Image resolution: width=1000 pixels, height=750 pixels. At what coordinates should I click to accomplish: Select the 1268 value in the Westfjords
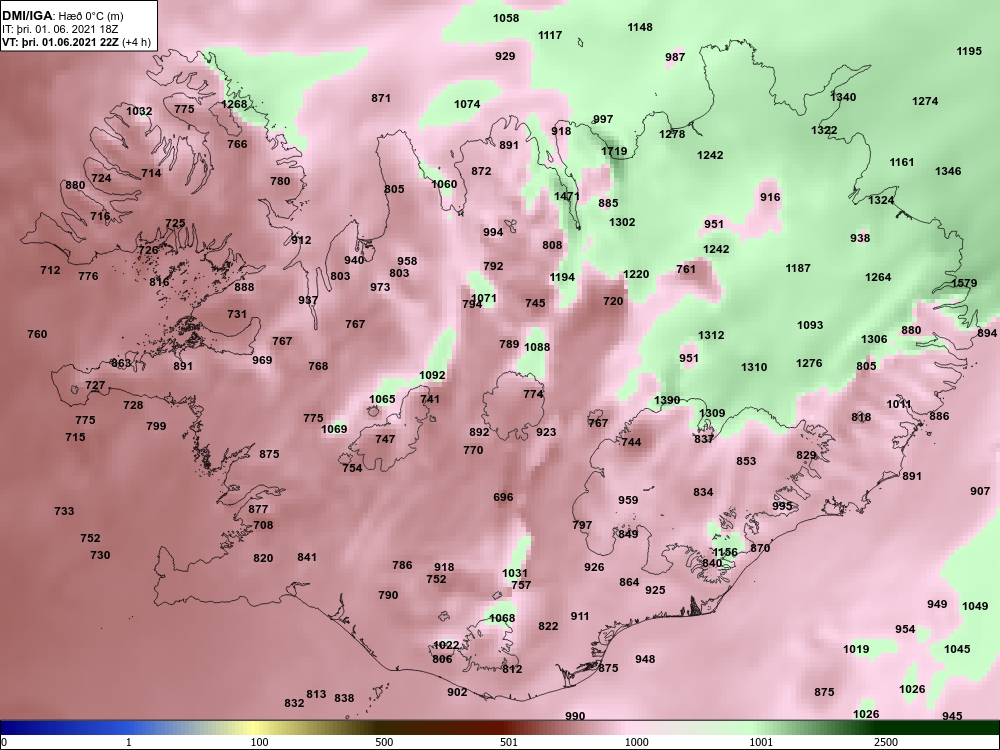click(234, 105)
